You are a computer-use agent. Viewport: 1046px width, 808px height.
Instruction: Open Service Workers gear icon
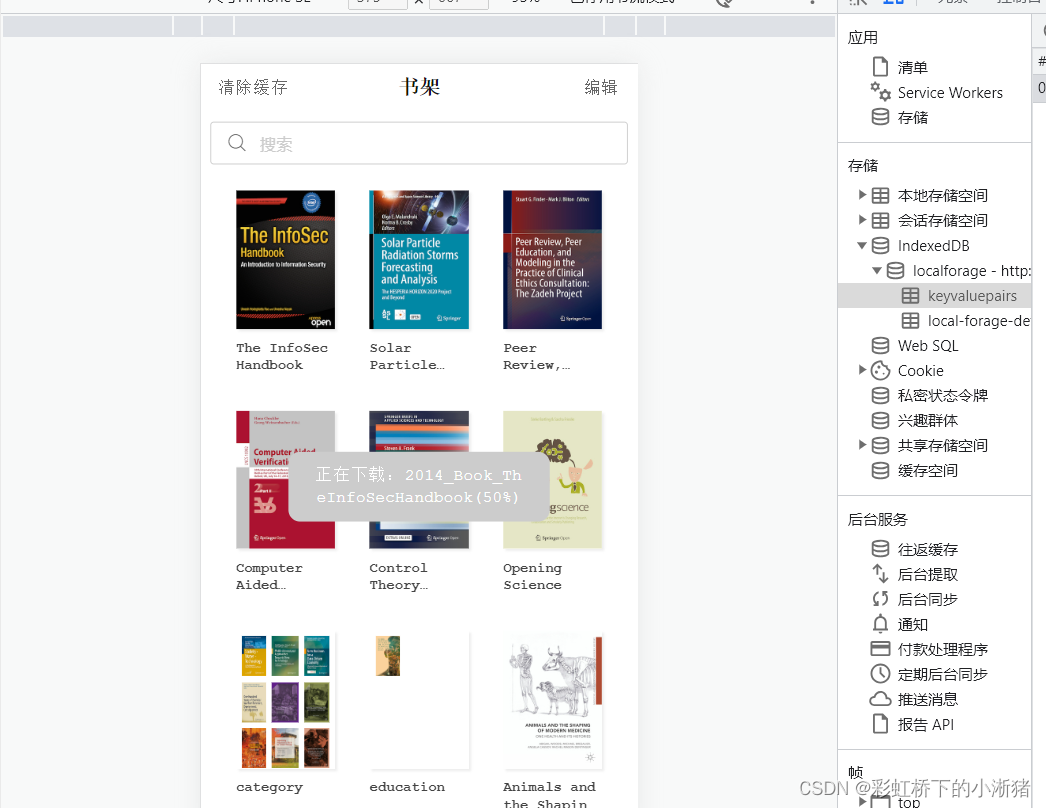(880, 91)
